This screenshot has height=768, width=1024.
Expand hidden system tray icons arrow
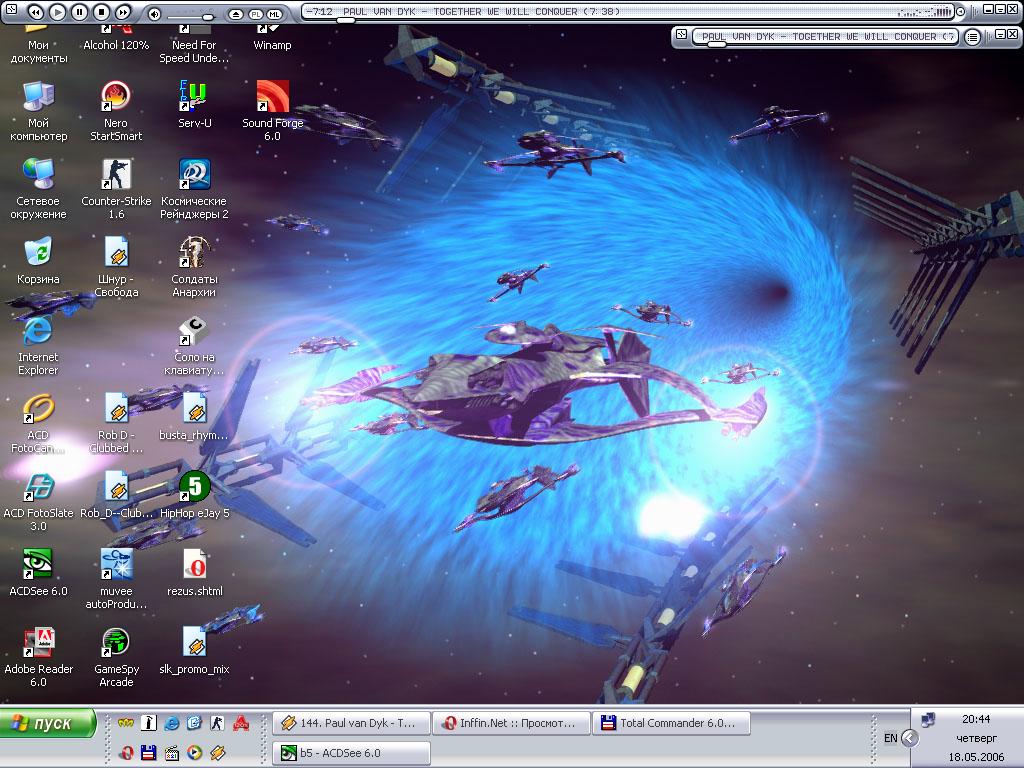tap(910, 738)
